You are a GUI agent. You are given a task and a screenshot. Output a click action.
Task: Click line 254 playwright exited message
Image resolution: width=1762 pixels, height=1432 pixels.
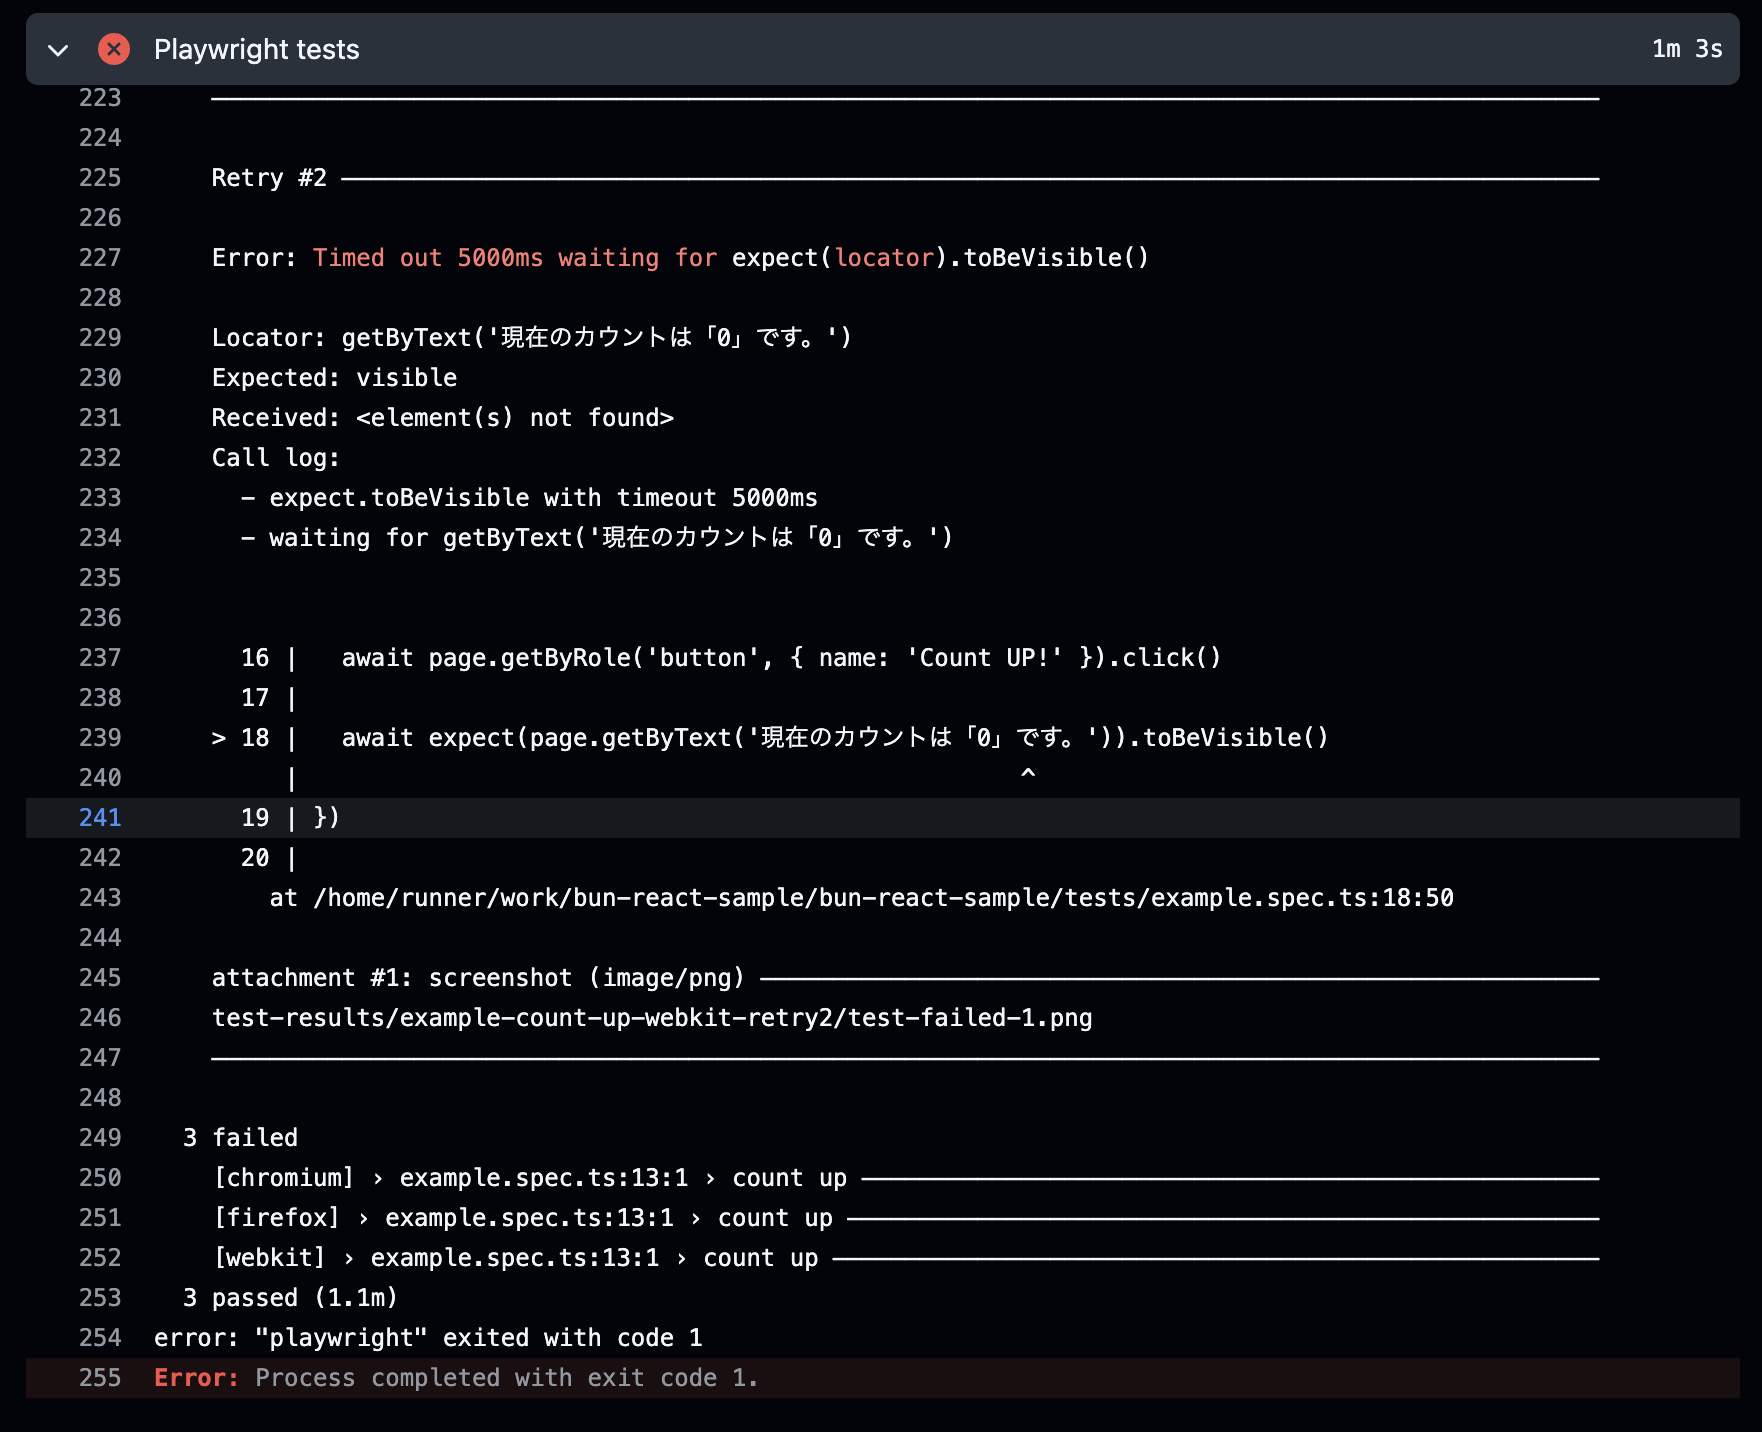coord(428,1337)
